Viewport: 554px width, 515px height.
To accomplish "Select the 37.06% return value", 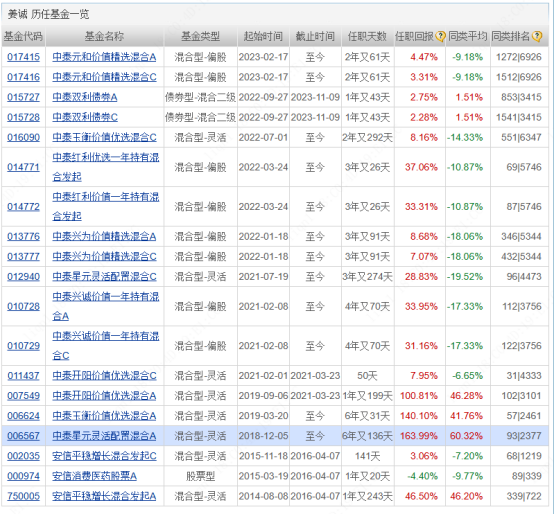I will (x=421, y=167).
